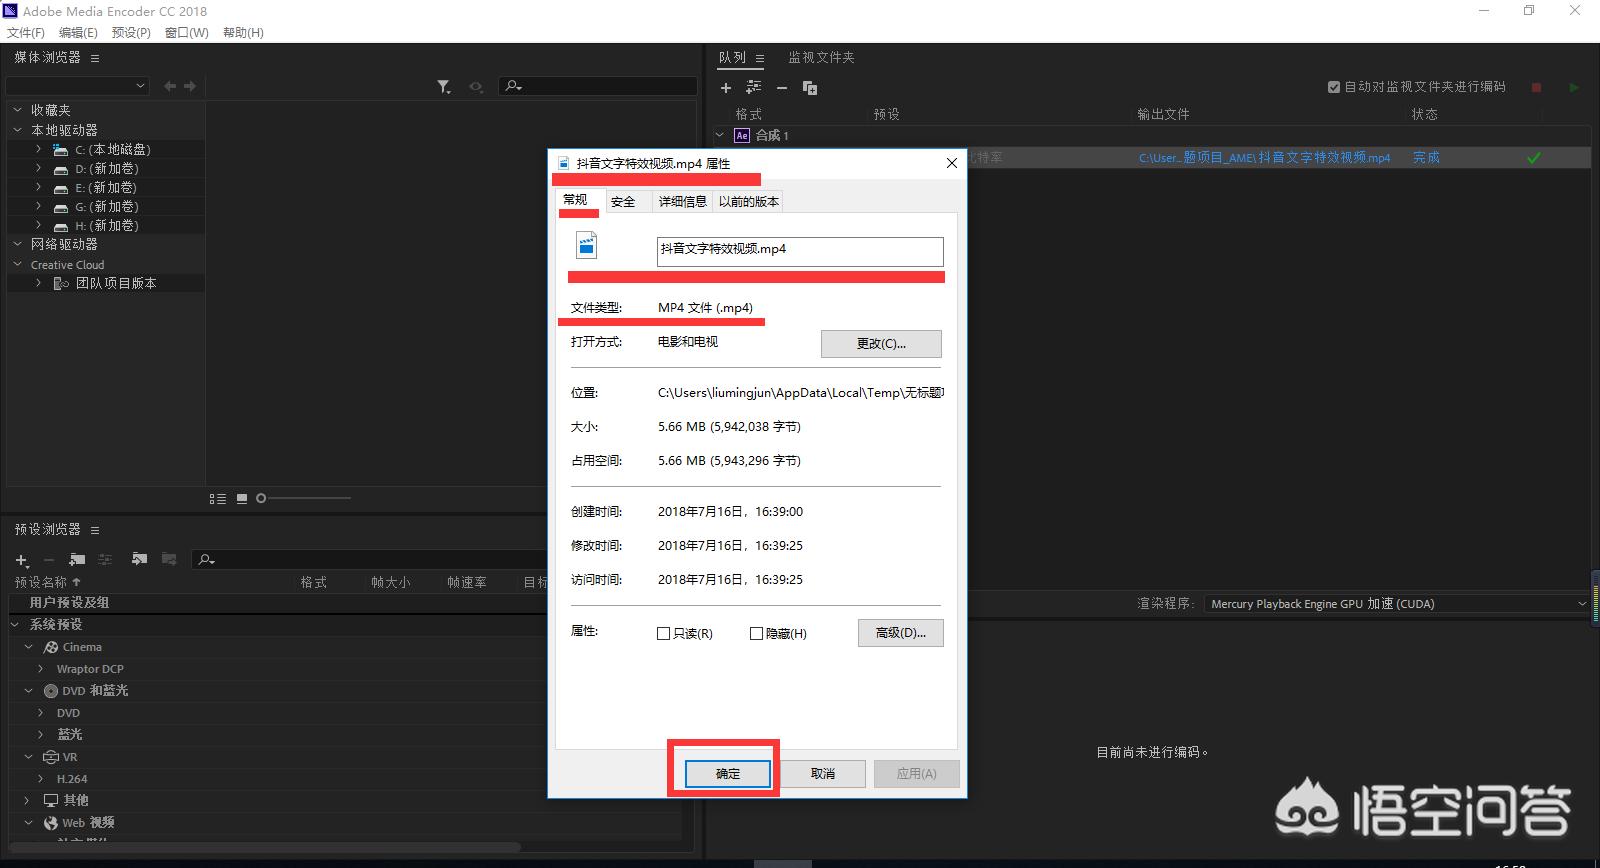Screen dimensions: 1600x868
Task: Click the 更改(C)... button
Action: [881, 344]
